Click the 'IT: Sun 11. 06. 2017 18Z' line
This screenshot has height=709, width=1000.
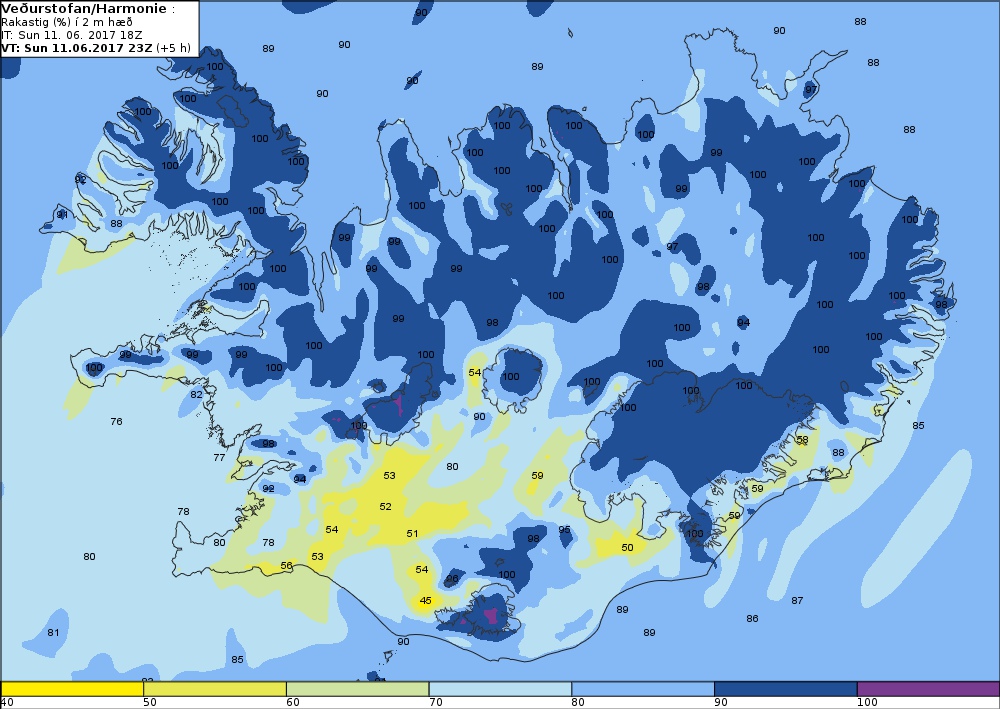tap(71, 35)
